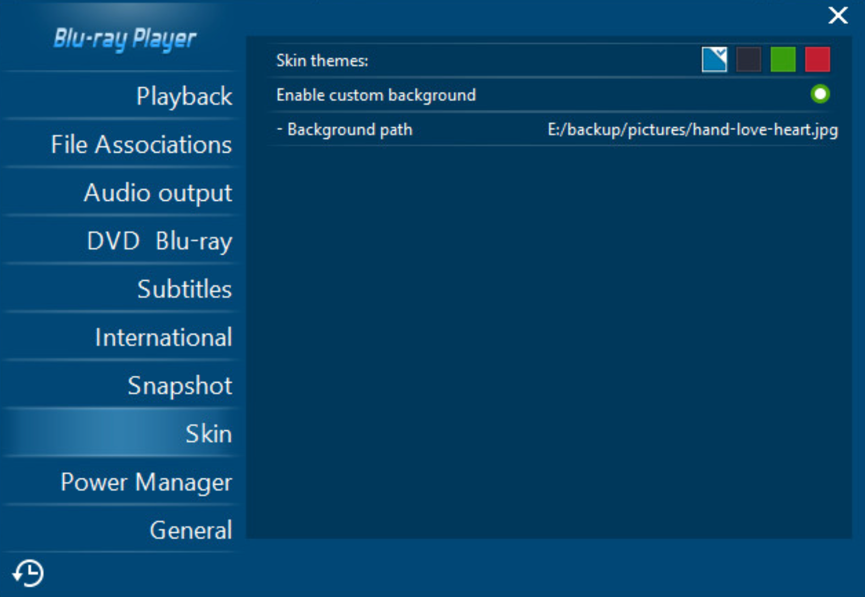Open the Snapshot settings section
The height and width of the screenshot is (597, 865).
[x=120, y=385]
